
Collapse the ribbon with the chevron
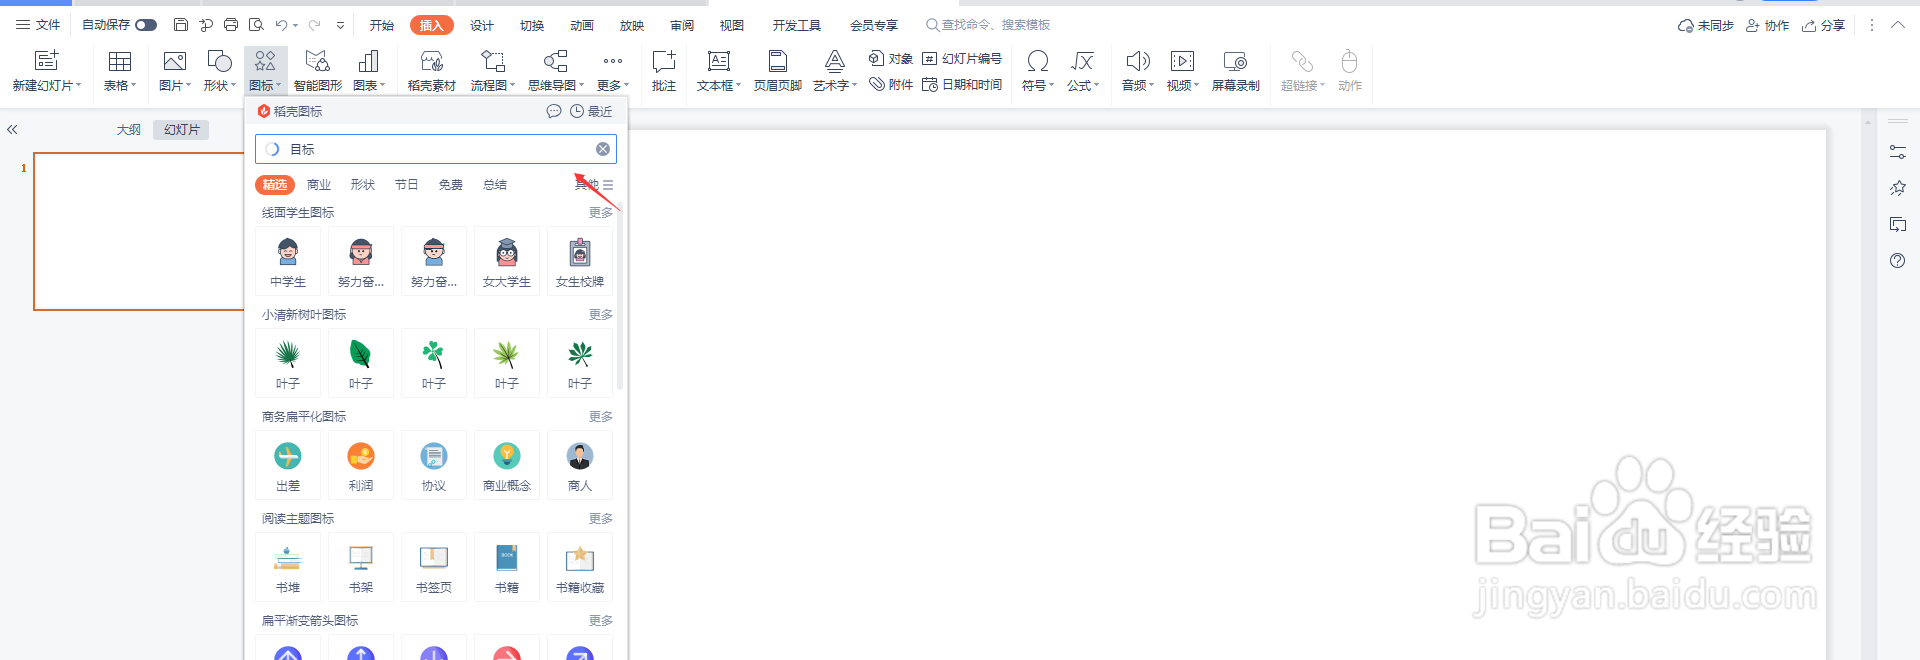point(1898,25)
